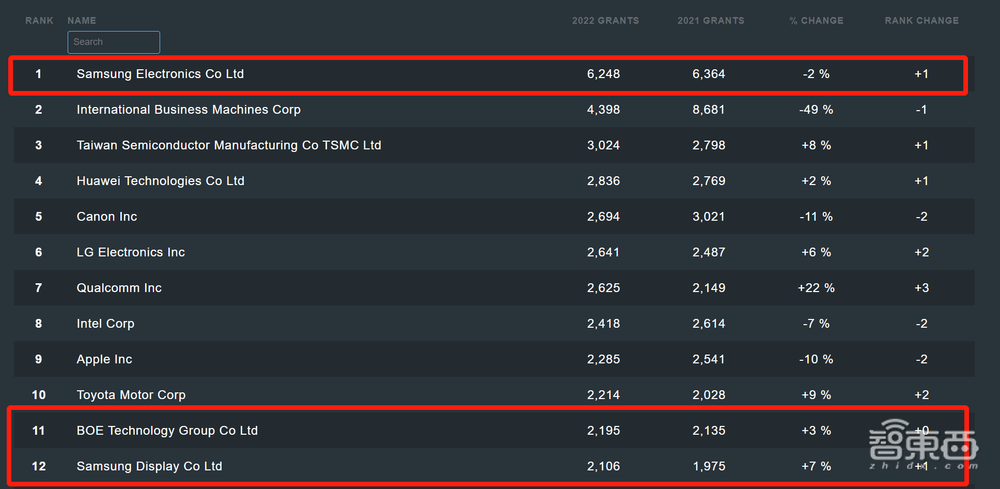This screenshot has height=489, width=1000.
Task: Click the Search input under NAME
Action: tap(113, 42)
